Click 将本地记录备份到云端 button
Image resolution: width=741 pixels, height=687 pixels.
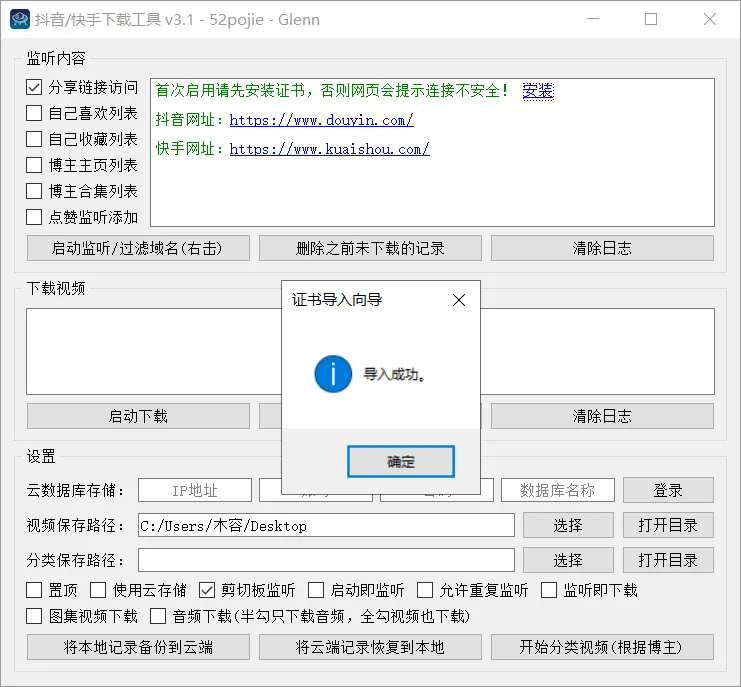(138, 647)
